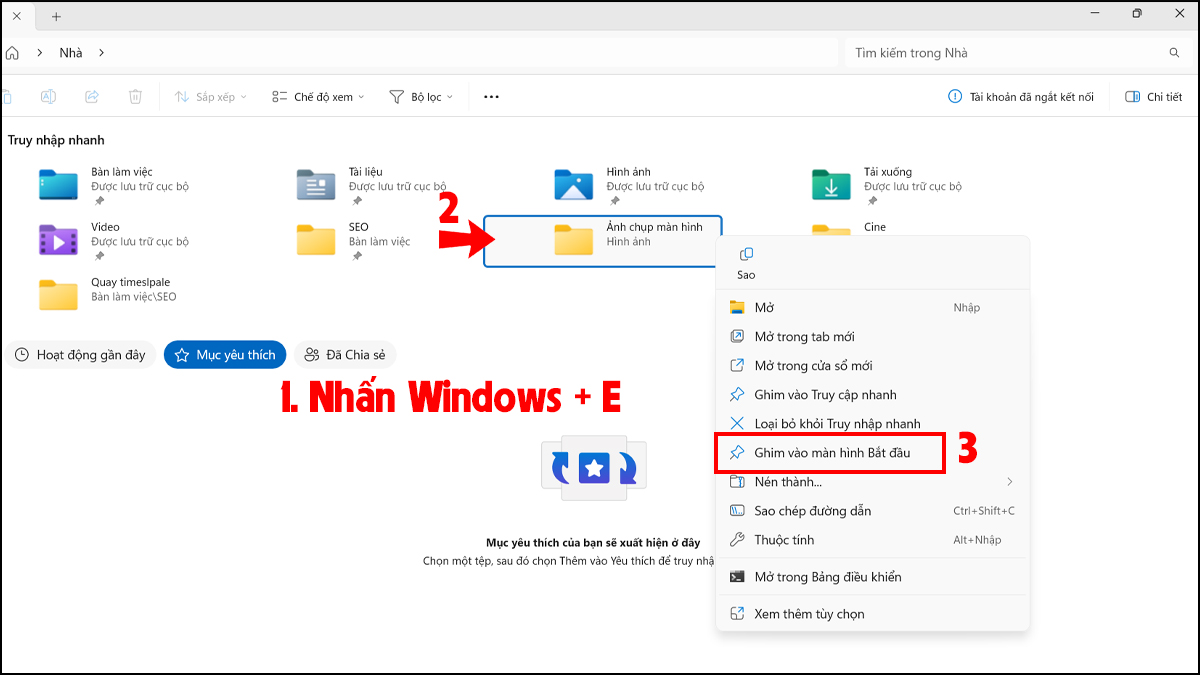The width and height of the screenshot is (1200, 675).
Task: Choose Mở trong Bảng điều khiển
Action: [872, 577]
